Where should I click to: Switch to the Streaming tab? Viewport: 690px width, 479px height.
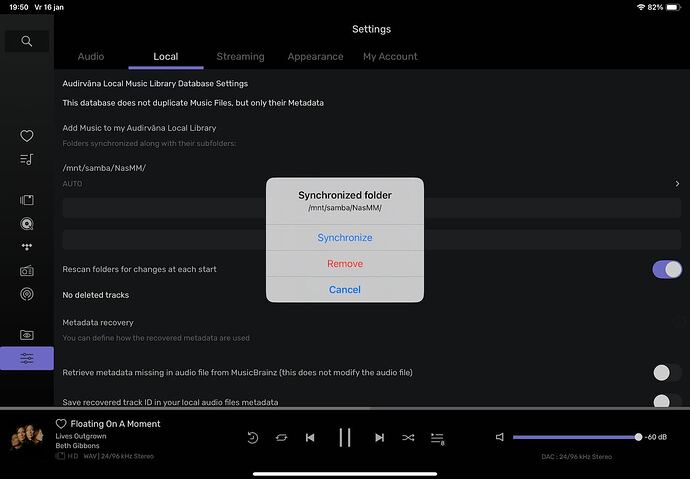tap(240, 57)
